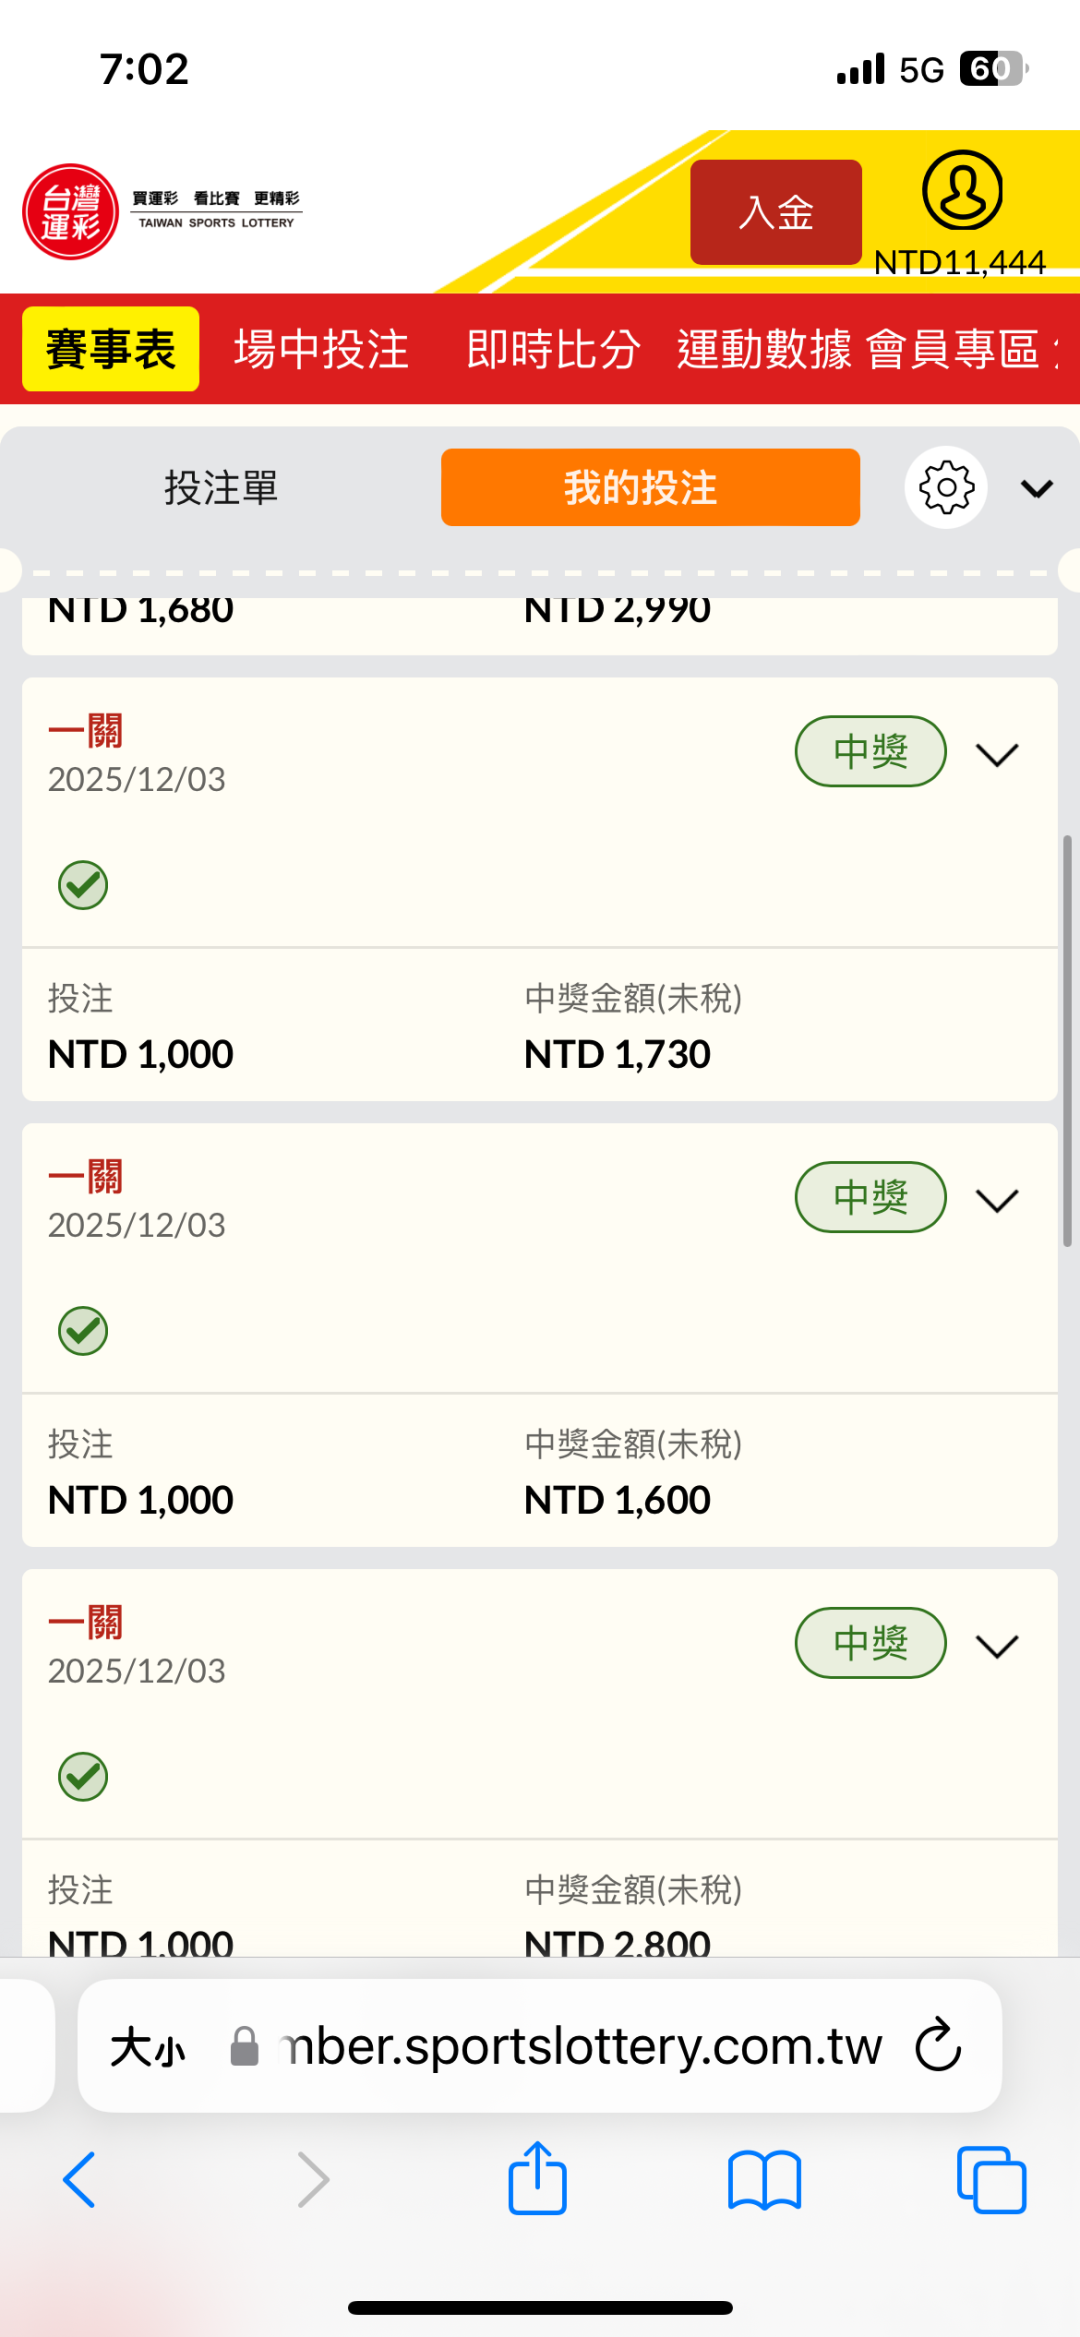Tap green checkmark on NTD 1,600 bet
This screenshot has width=1080, height=2337.
pyautogui.click(x=83, y=1331)
